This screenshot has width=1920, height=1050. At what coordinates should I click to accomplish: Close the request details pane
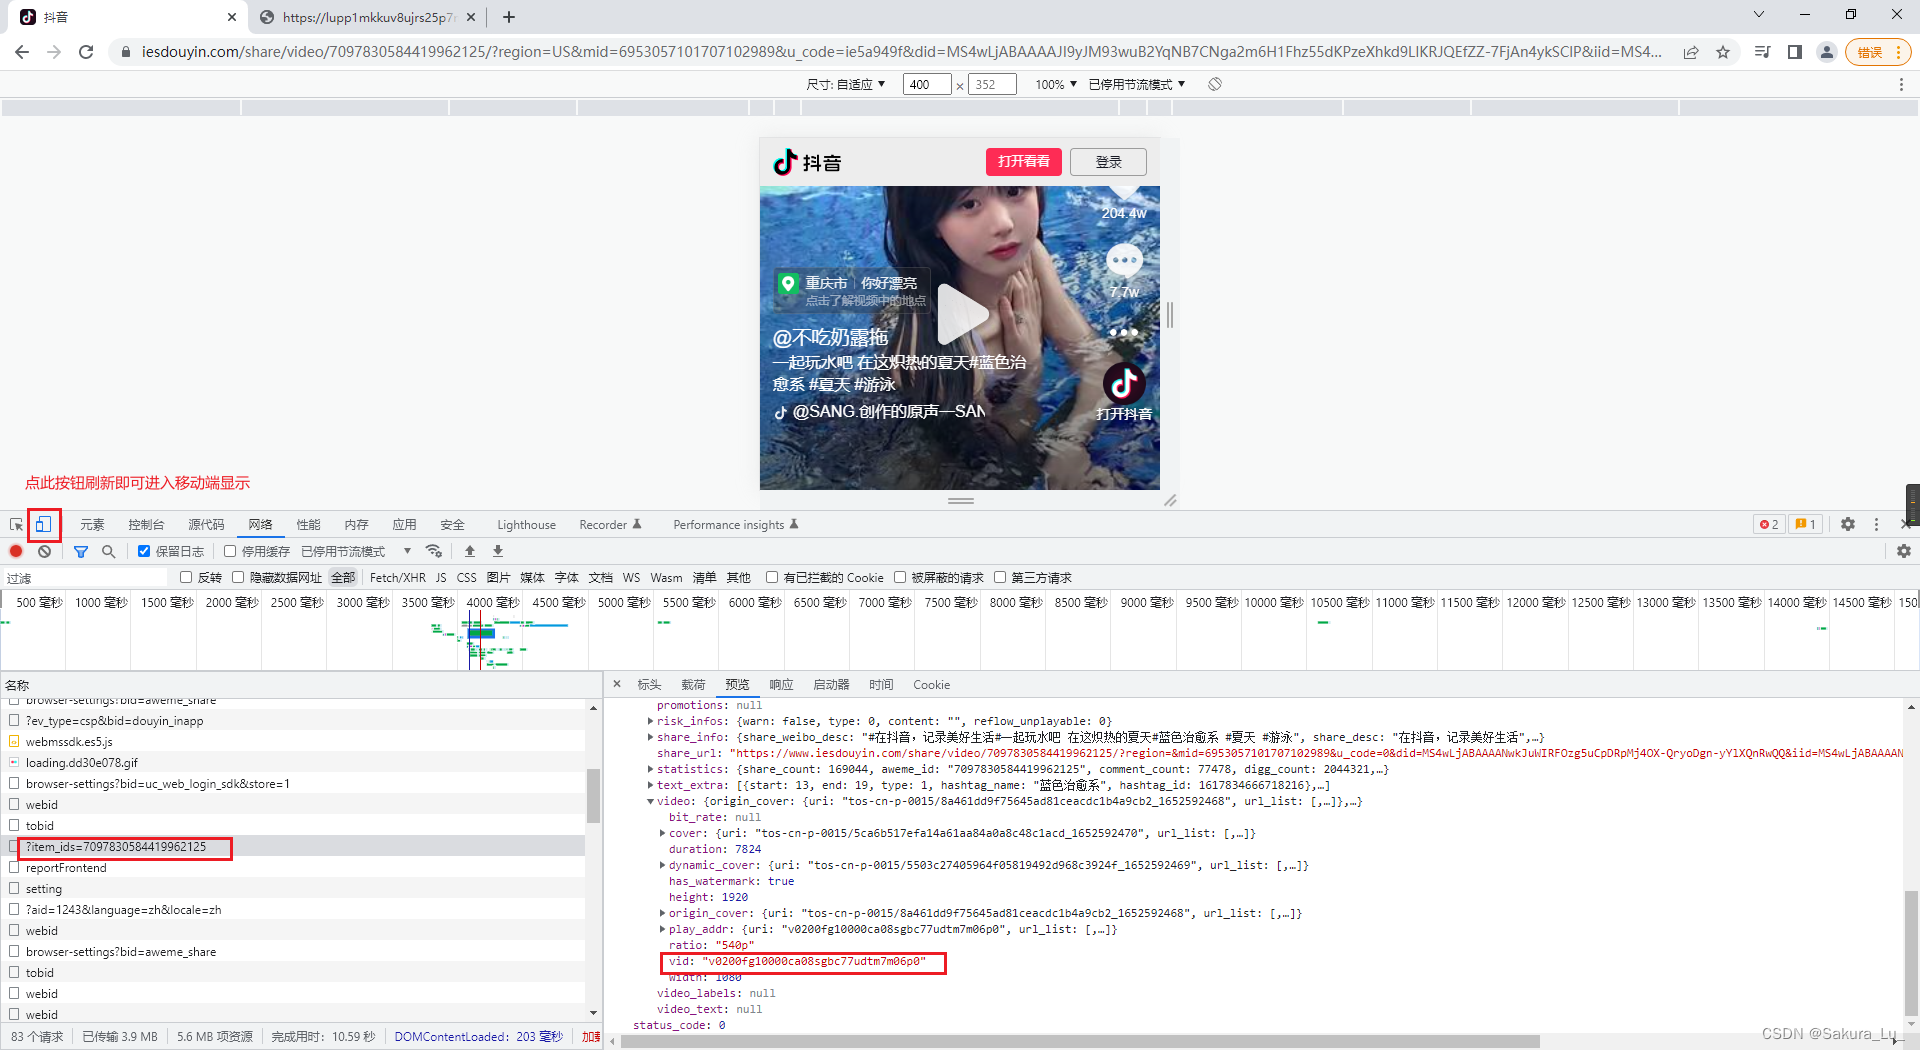coord(617,684)
